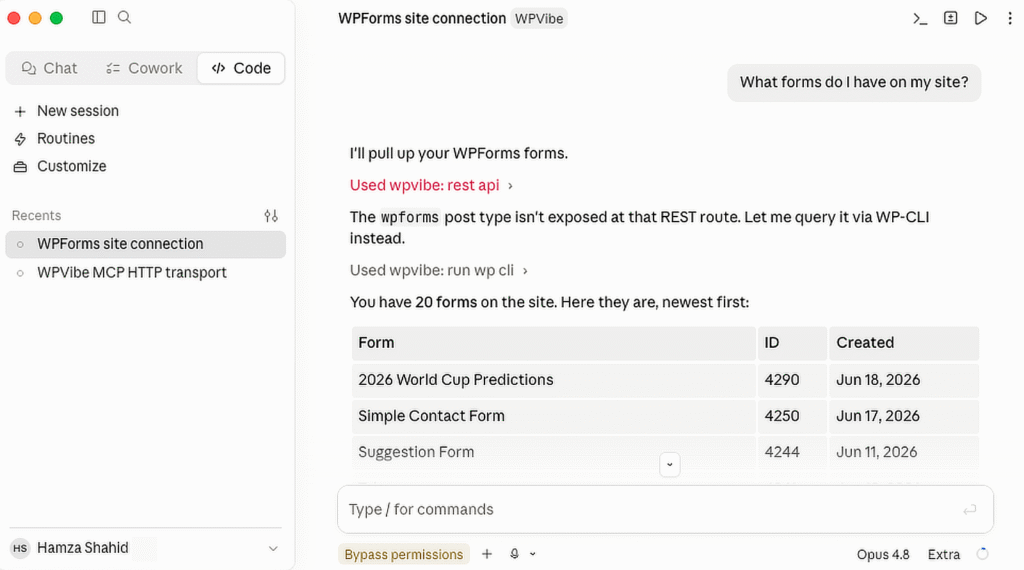Screen dimensions: 1024x570
Task: Click the ID cell '4244'
Action: [x=792, y=452]
